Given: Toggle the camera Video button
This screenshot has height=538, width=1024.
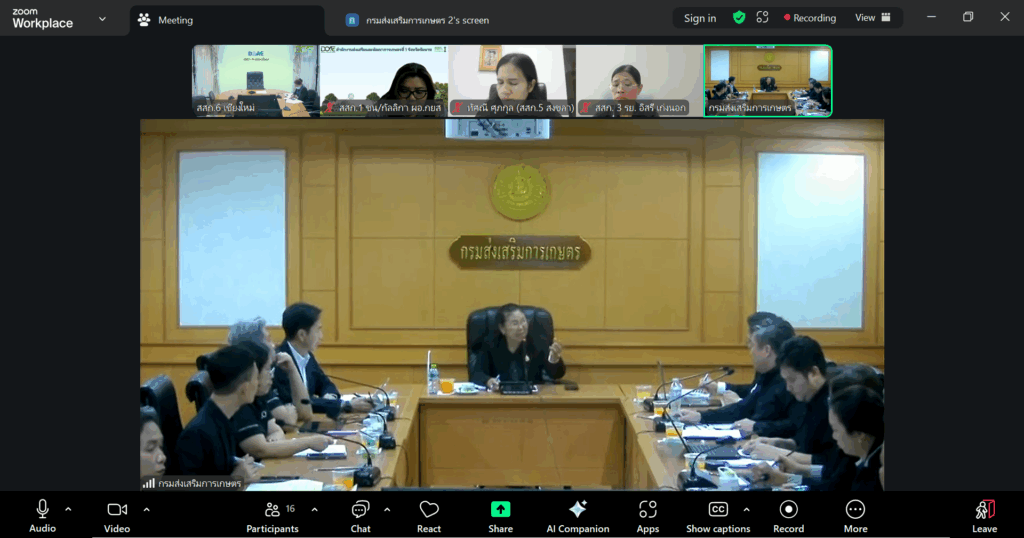Looking at the screenshot, I should coord(117,515).
